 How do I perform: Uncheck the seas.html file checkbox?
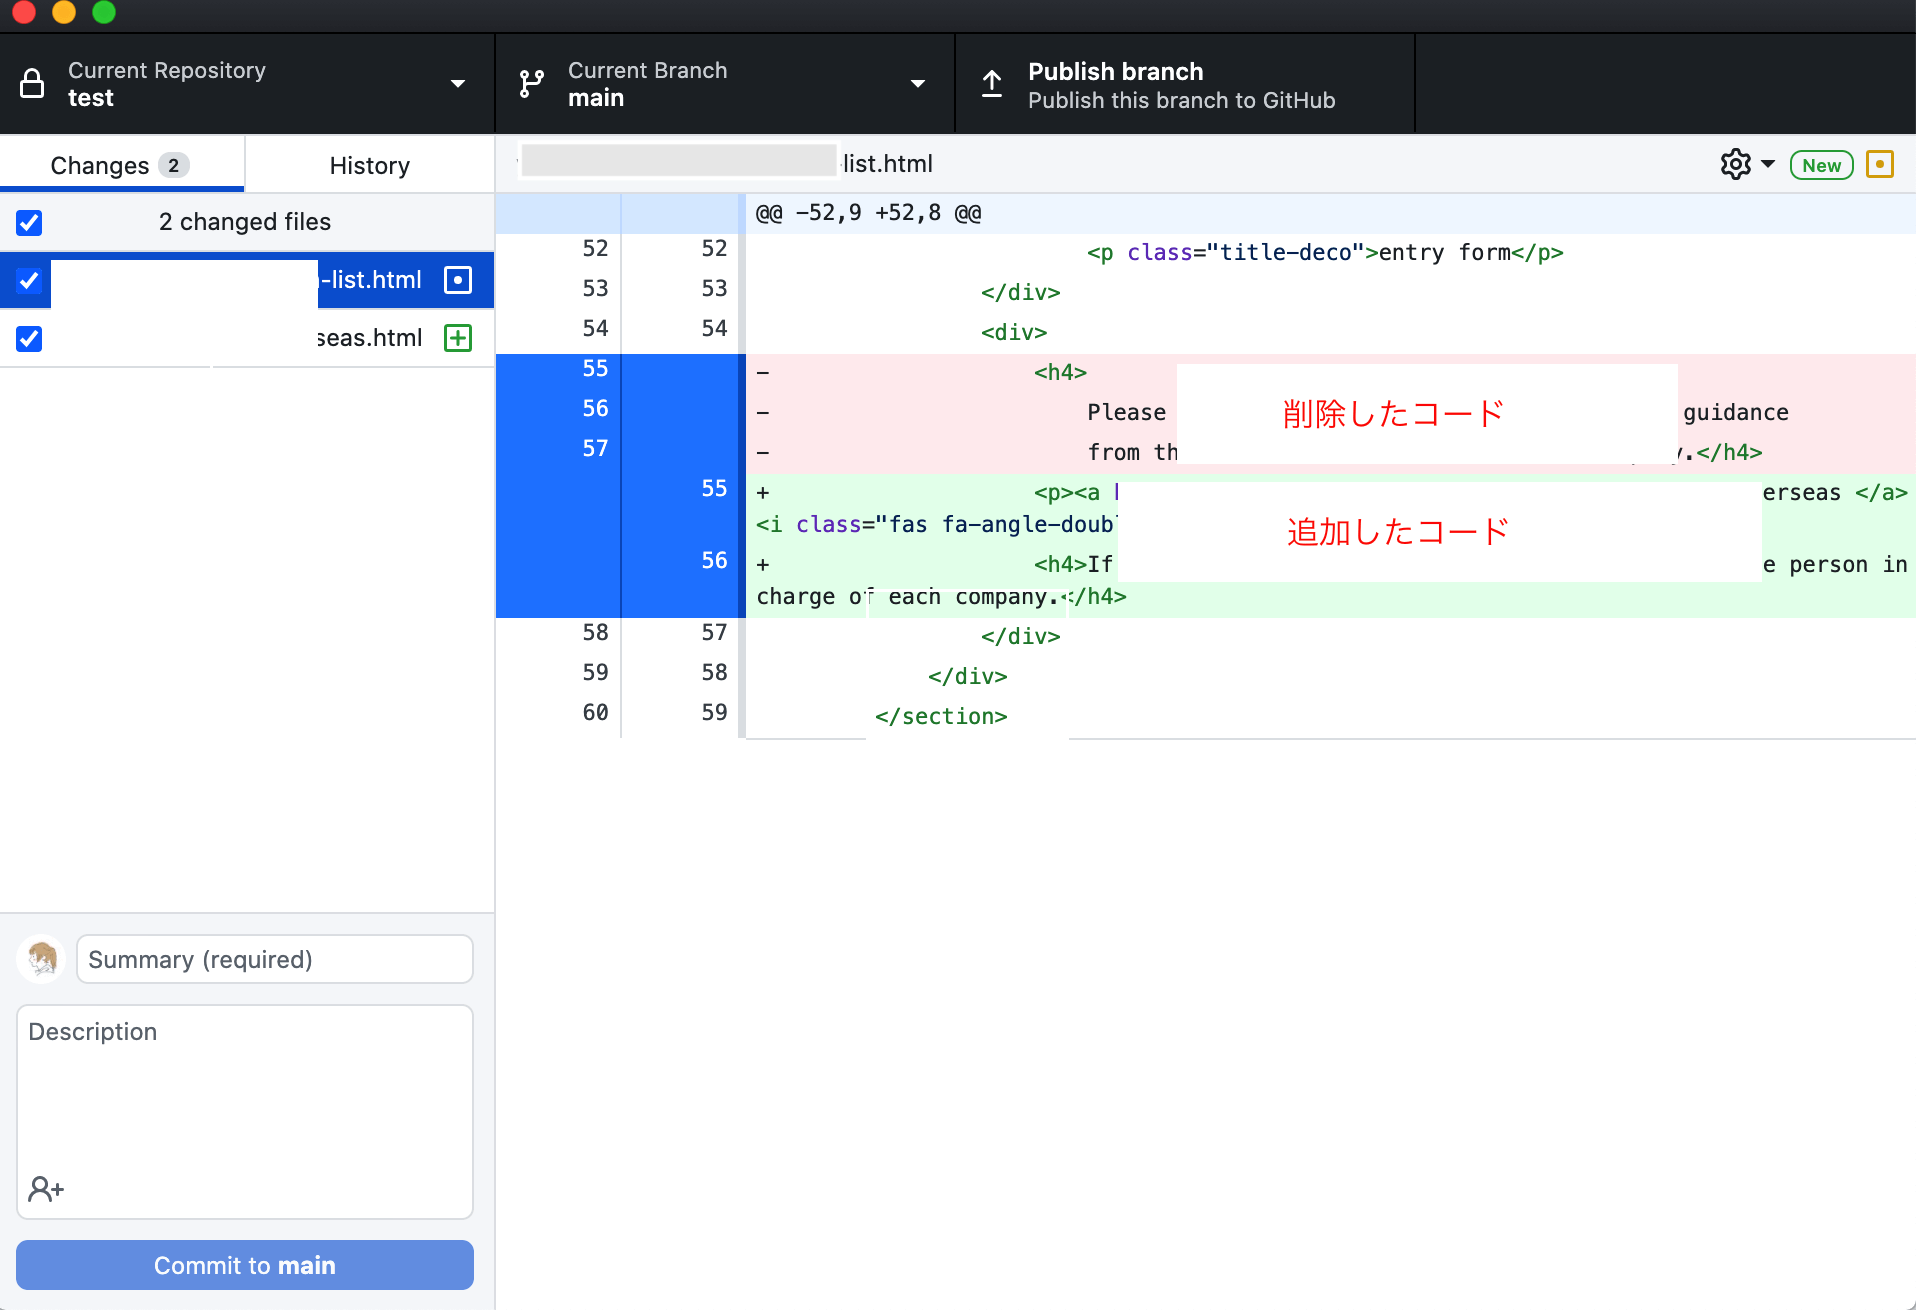pyautogui.click(x=29, y=338)
